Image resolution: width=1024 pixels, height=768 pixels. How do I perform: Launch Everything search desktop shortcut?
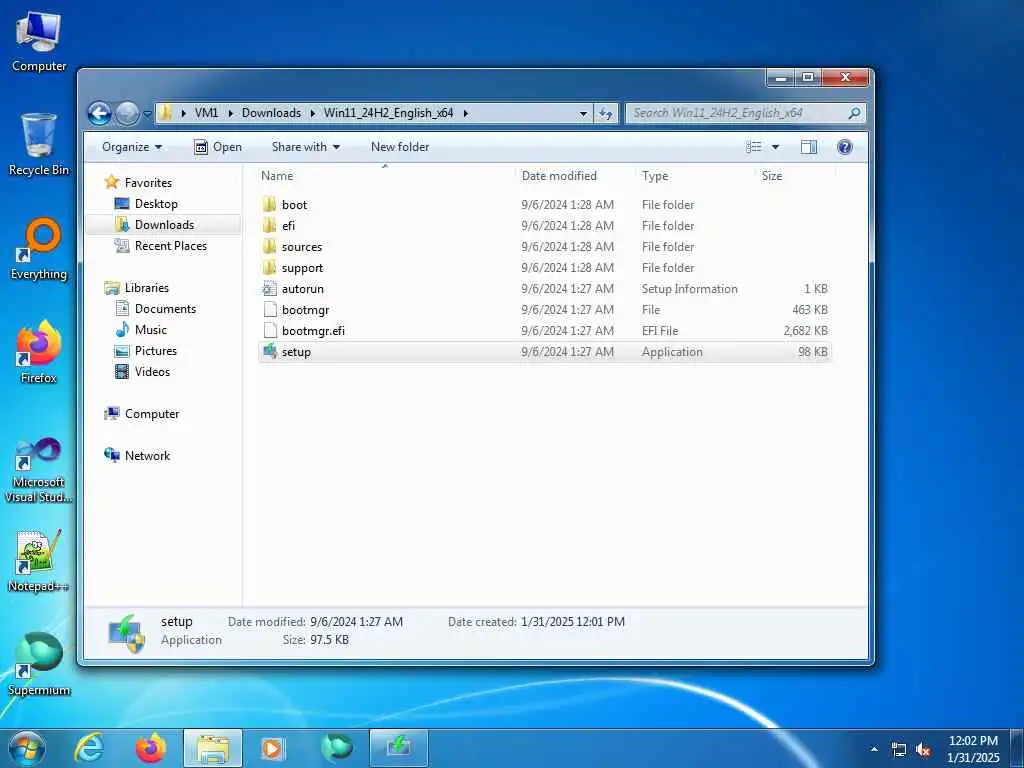point(39,249)
